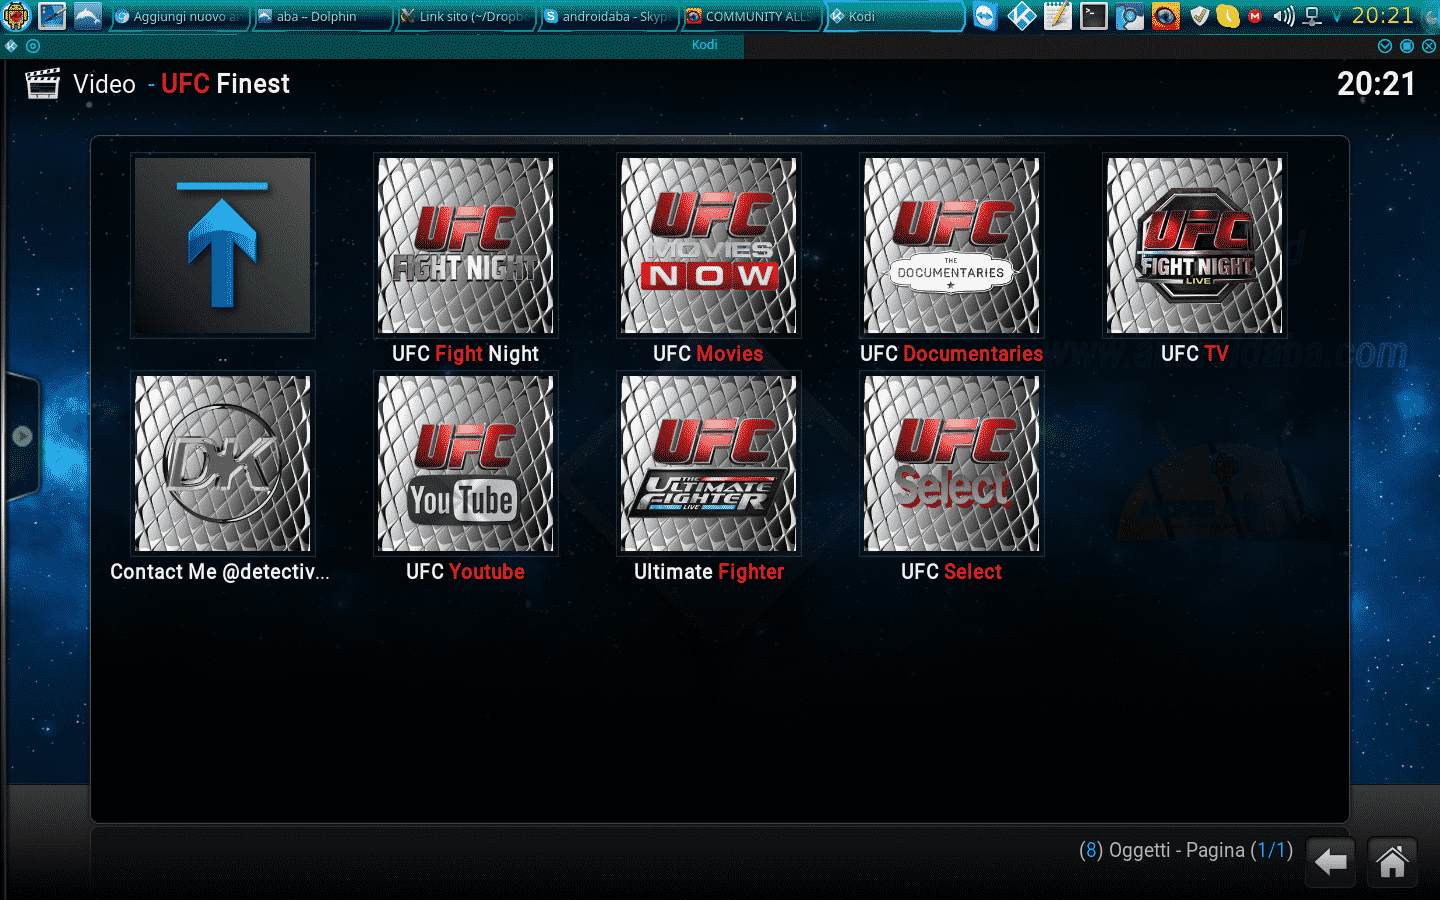1440x900 pixels.
Task: Click the 'Contact Me @detectiv...' label
Action: click(x=220, y=572)
